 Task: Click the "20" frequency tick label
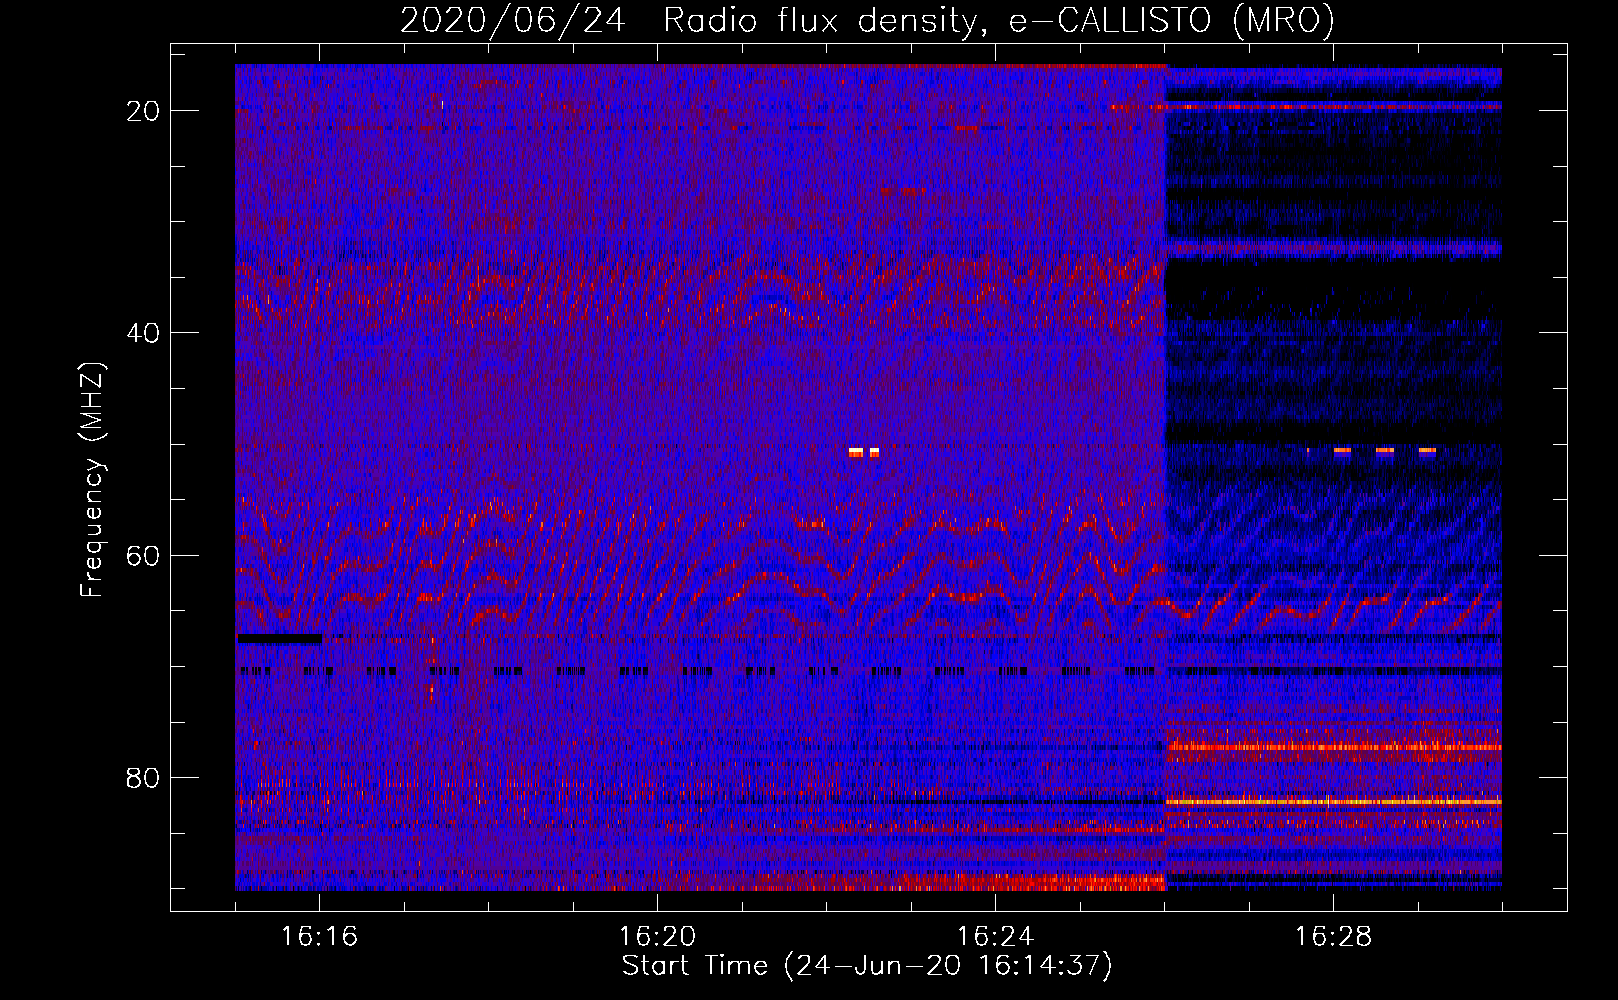(x=143, y=111)
